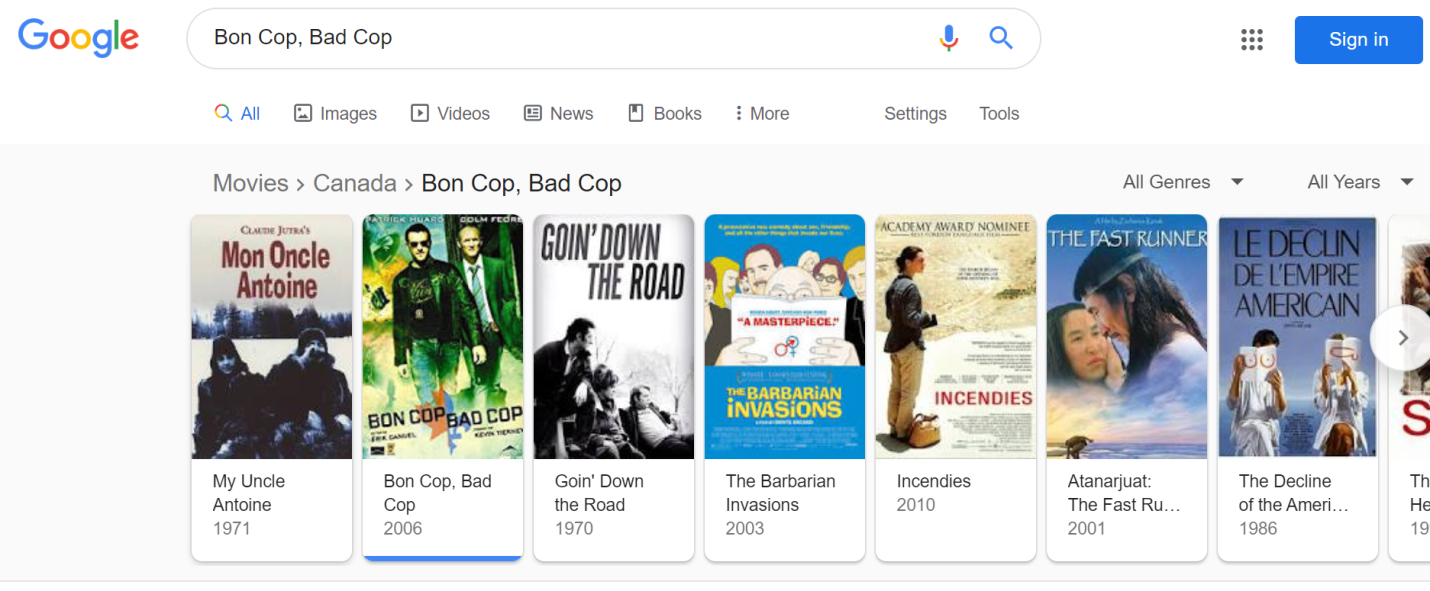Open the Goin' Down the Road poster
The image size is (1430, 591).
(614, 337)
